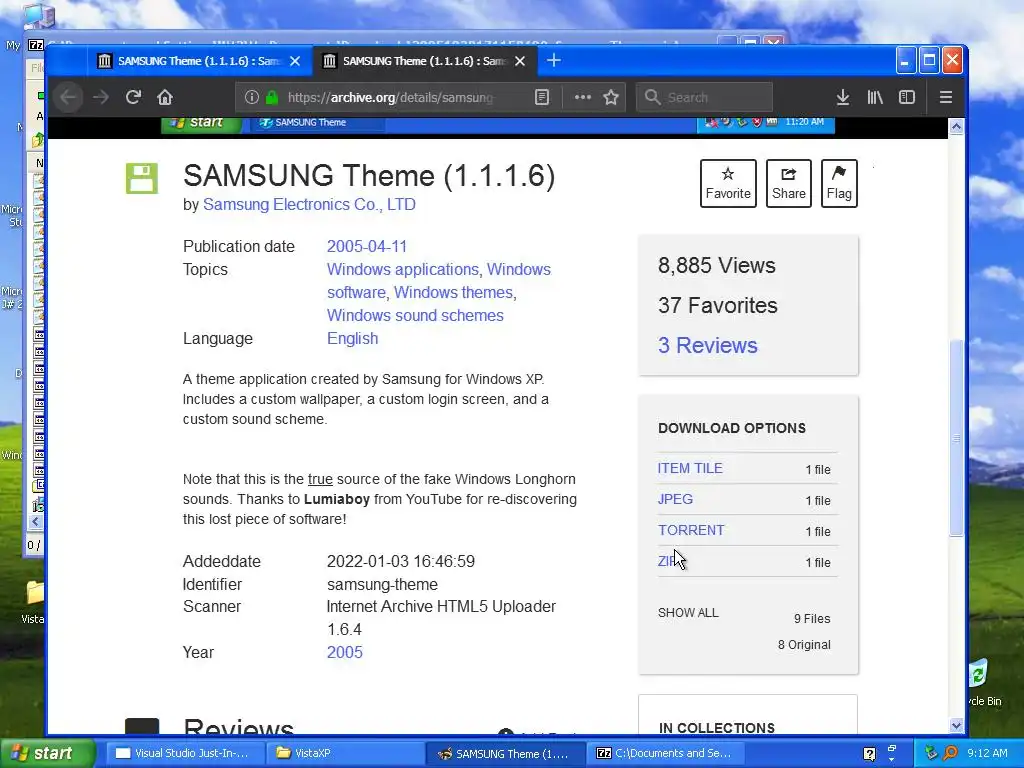1024x768 pixels.
Task: Click the green padlock security icon
Action: pyautogui.click(x=272, y=97)
